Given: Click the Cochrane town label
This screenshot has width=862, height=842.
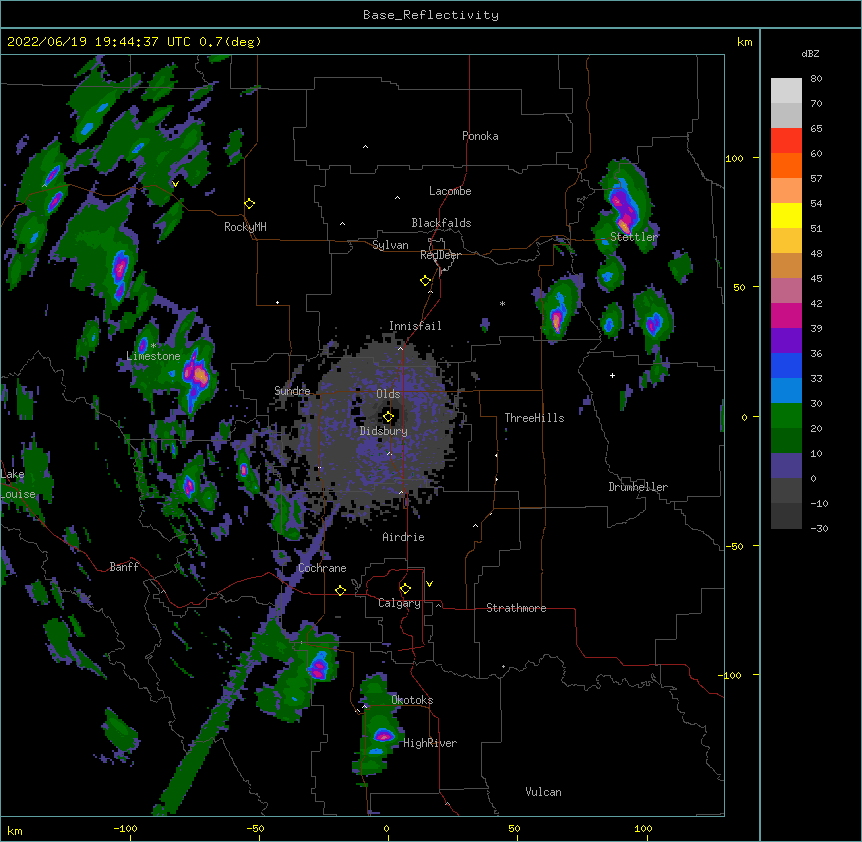Looking at the screenshot, I should [x=322, y=568].
